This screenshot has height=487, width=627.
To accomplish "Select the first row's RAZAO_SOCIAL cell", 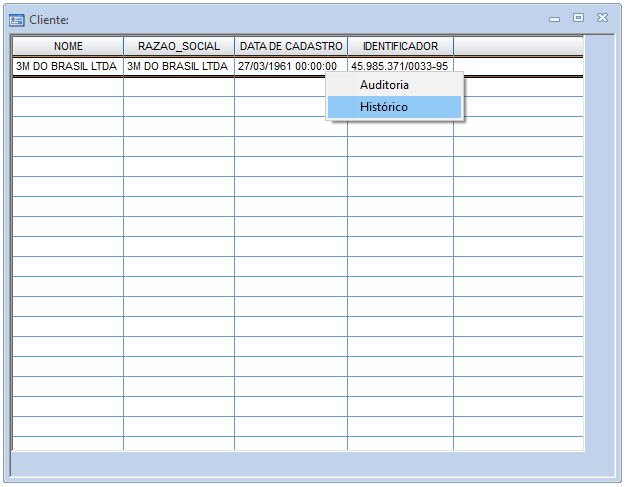I will (178, 66).
